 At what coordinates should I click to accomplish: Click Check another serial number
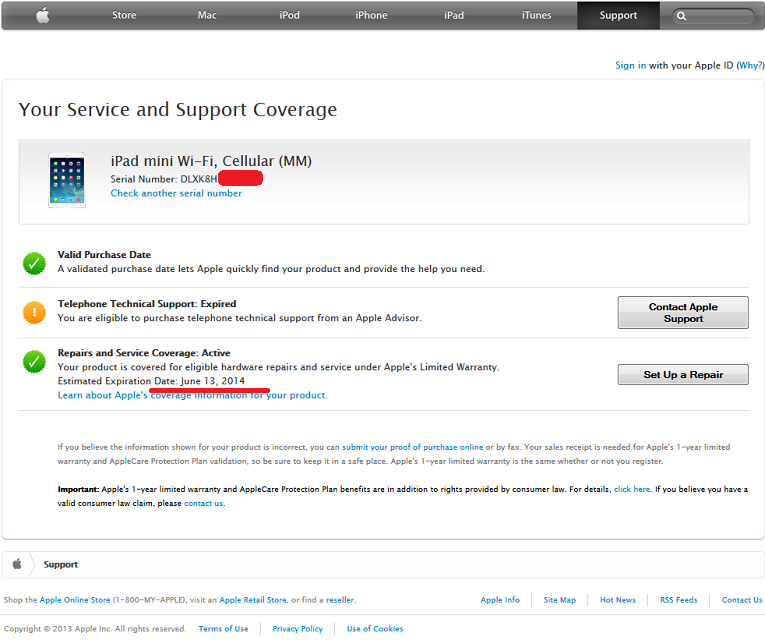pyautogui.click(x=176, y=193)
